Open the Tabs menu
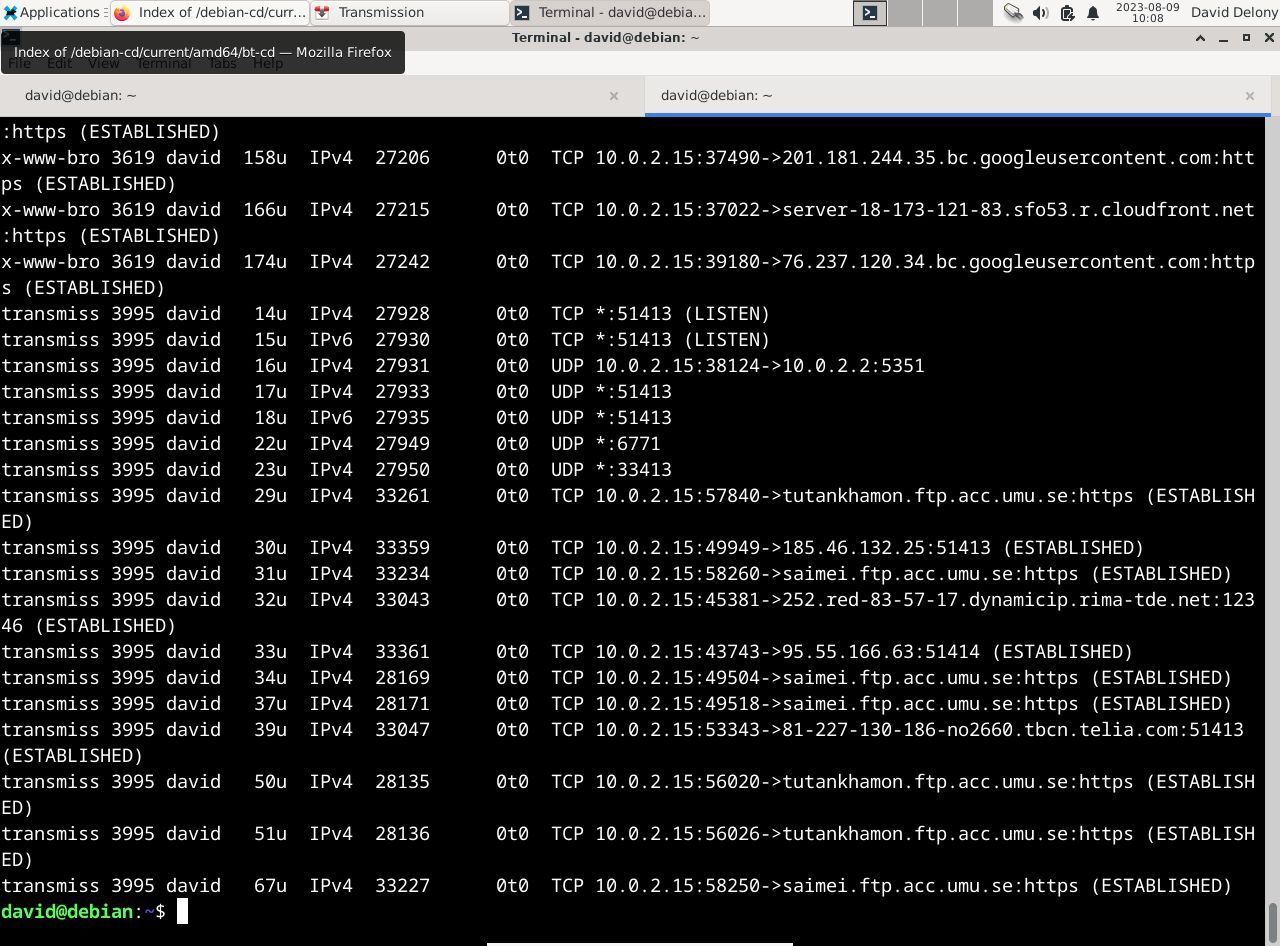The width and height of the screenshot is (1280, 946). [222, 63]
